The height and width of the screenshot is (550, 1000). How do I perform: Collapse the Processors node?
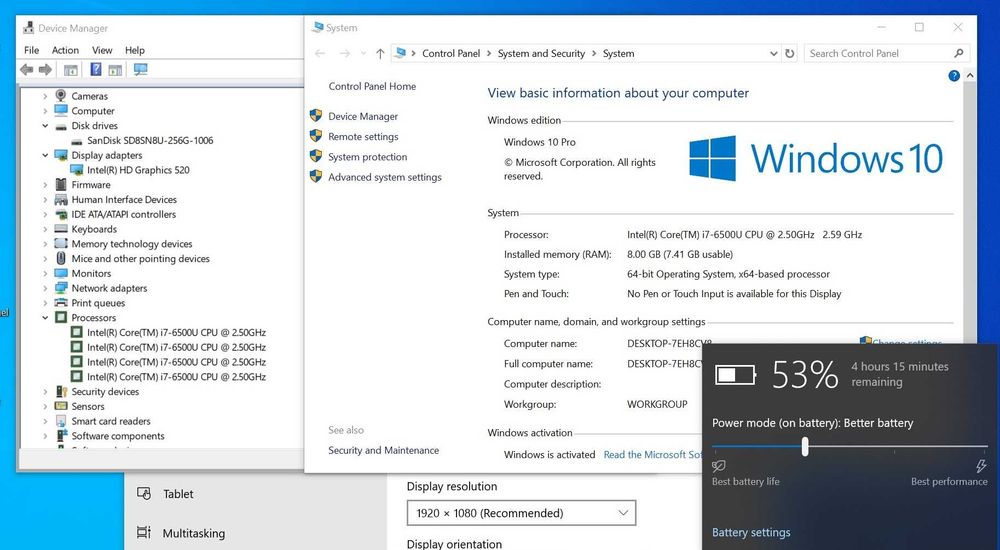[x=45, y=317]
